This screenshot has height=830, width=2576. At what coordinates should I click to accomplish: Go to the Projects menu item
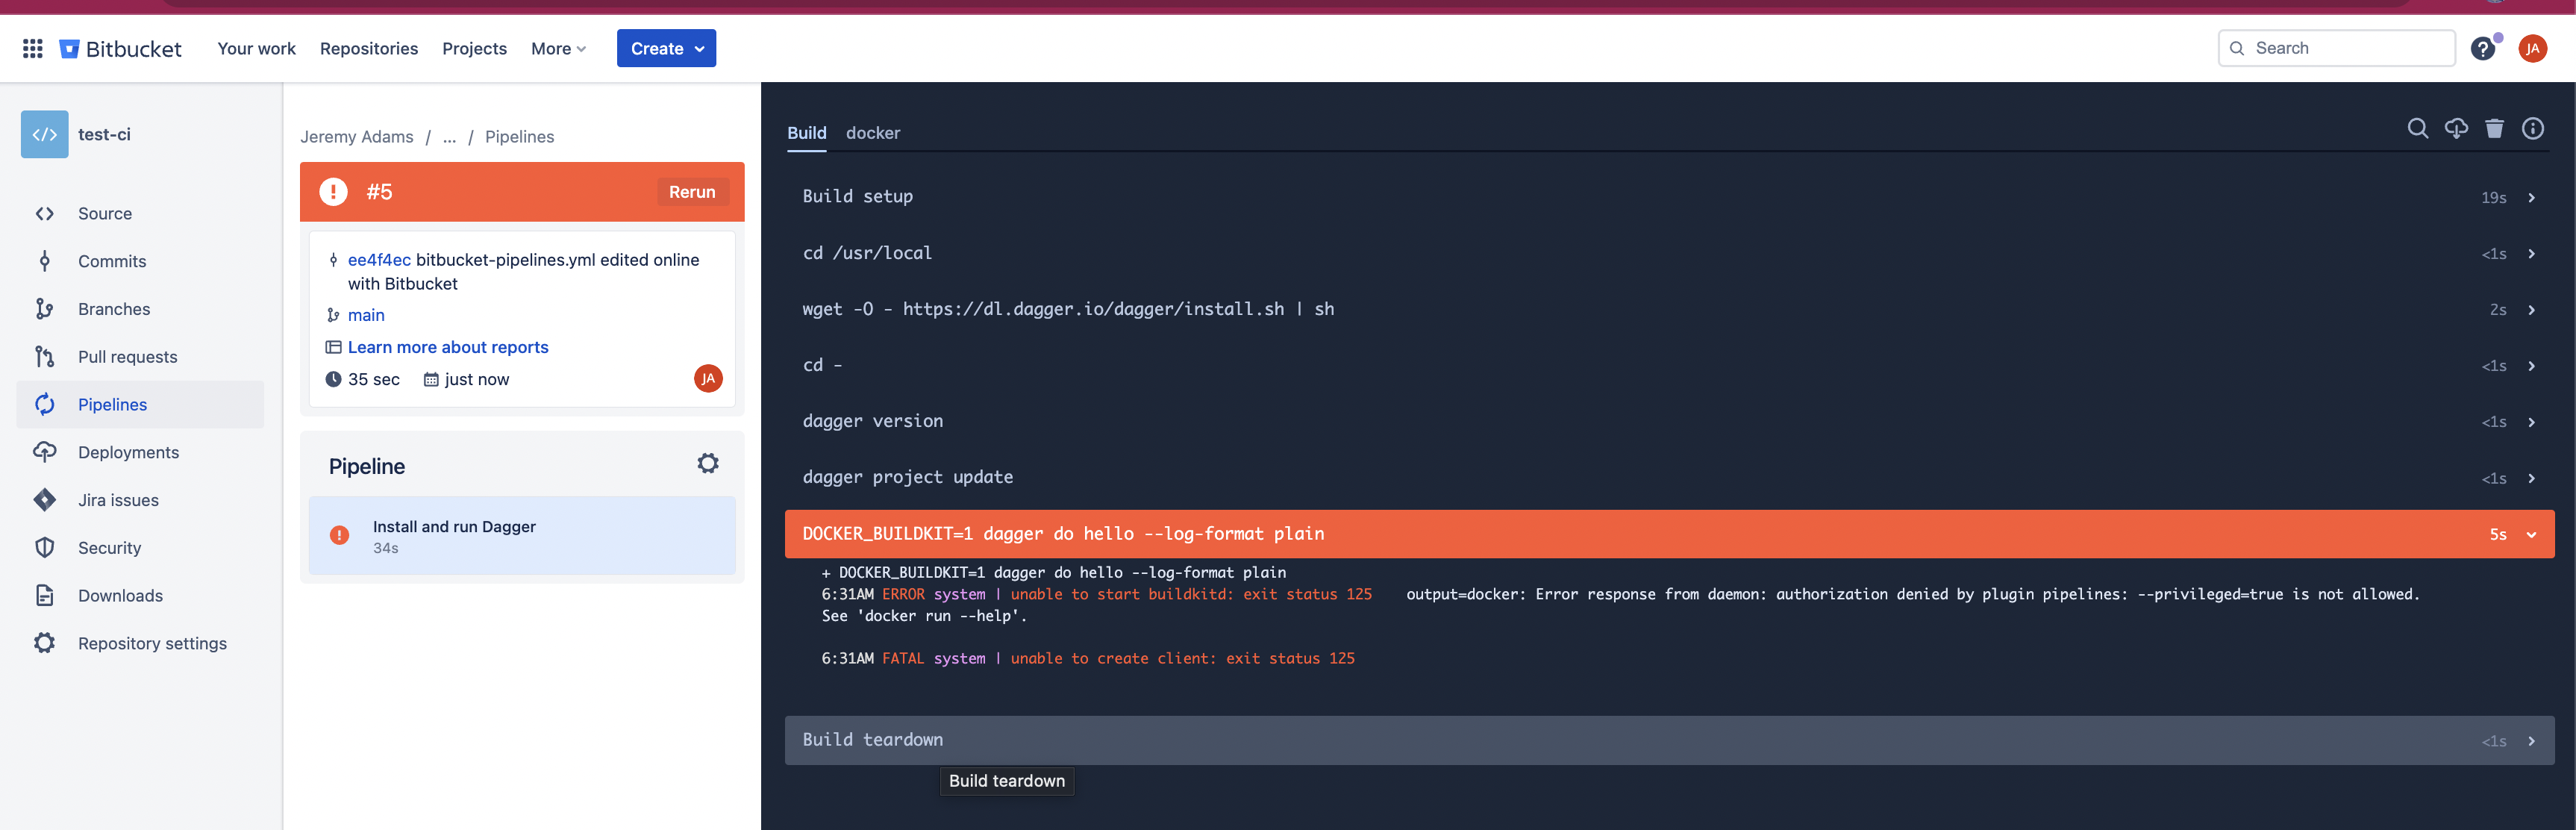(474, 48)
